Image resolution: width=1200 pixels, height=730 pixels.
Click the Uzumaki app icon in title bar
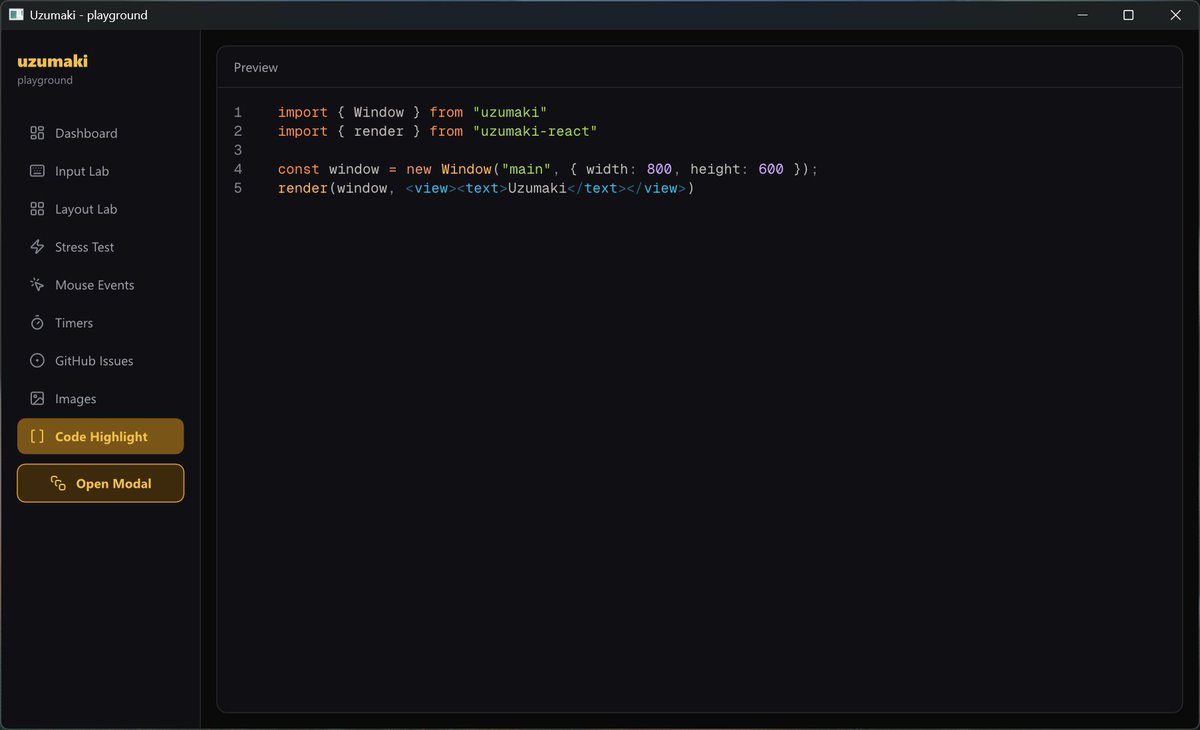pos(16,15)
